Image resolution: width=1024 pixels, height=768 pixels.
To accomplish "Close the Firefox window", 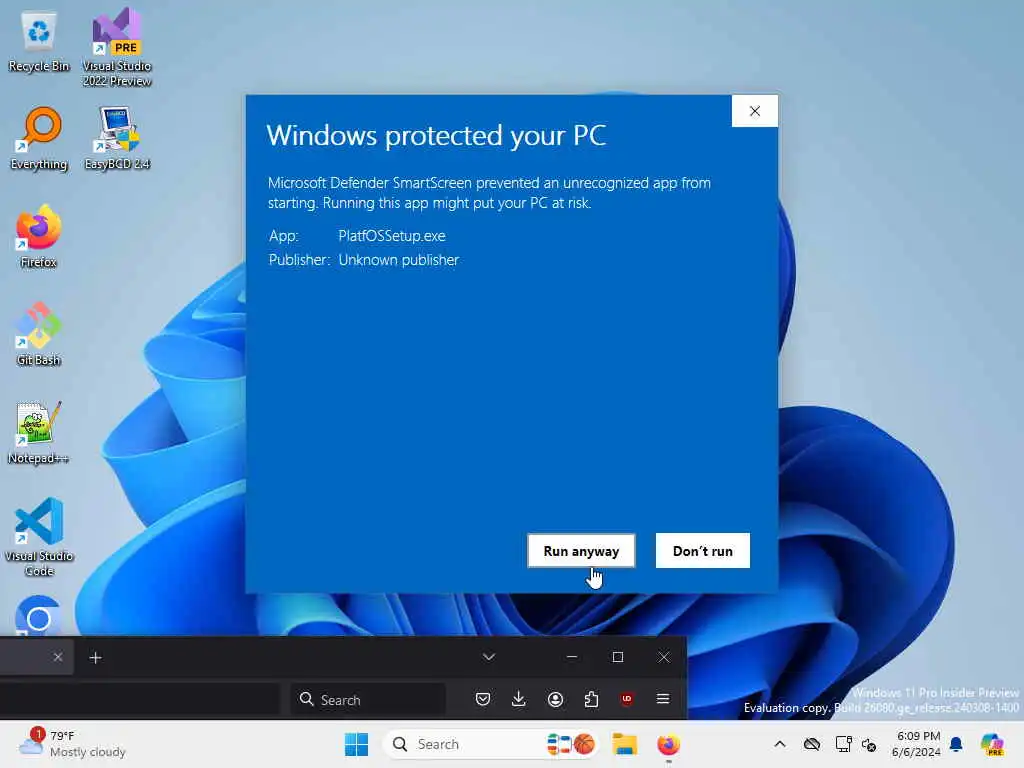I will (x=664, y=657).
